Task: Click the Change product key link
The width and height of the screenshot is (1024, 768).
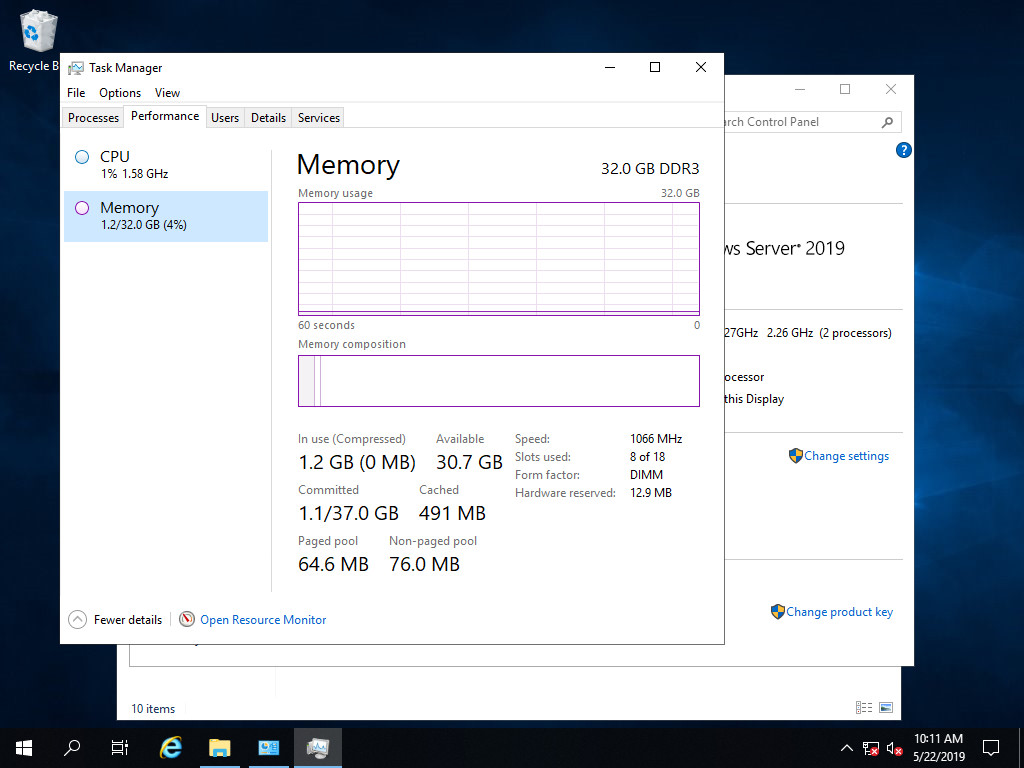Action: (839, 612)
